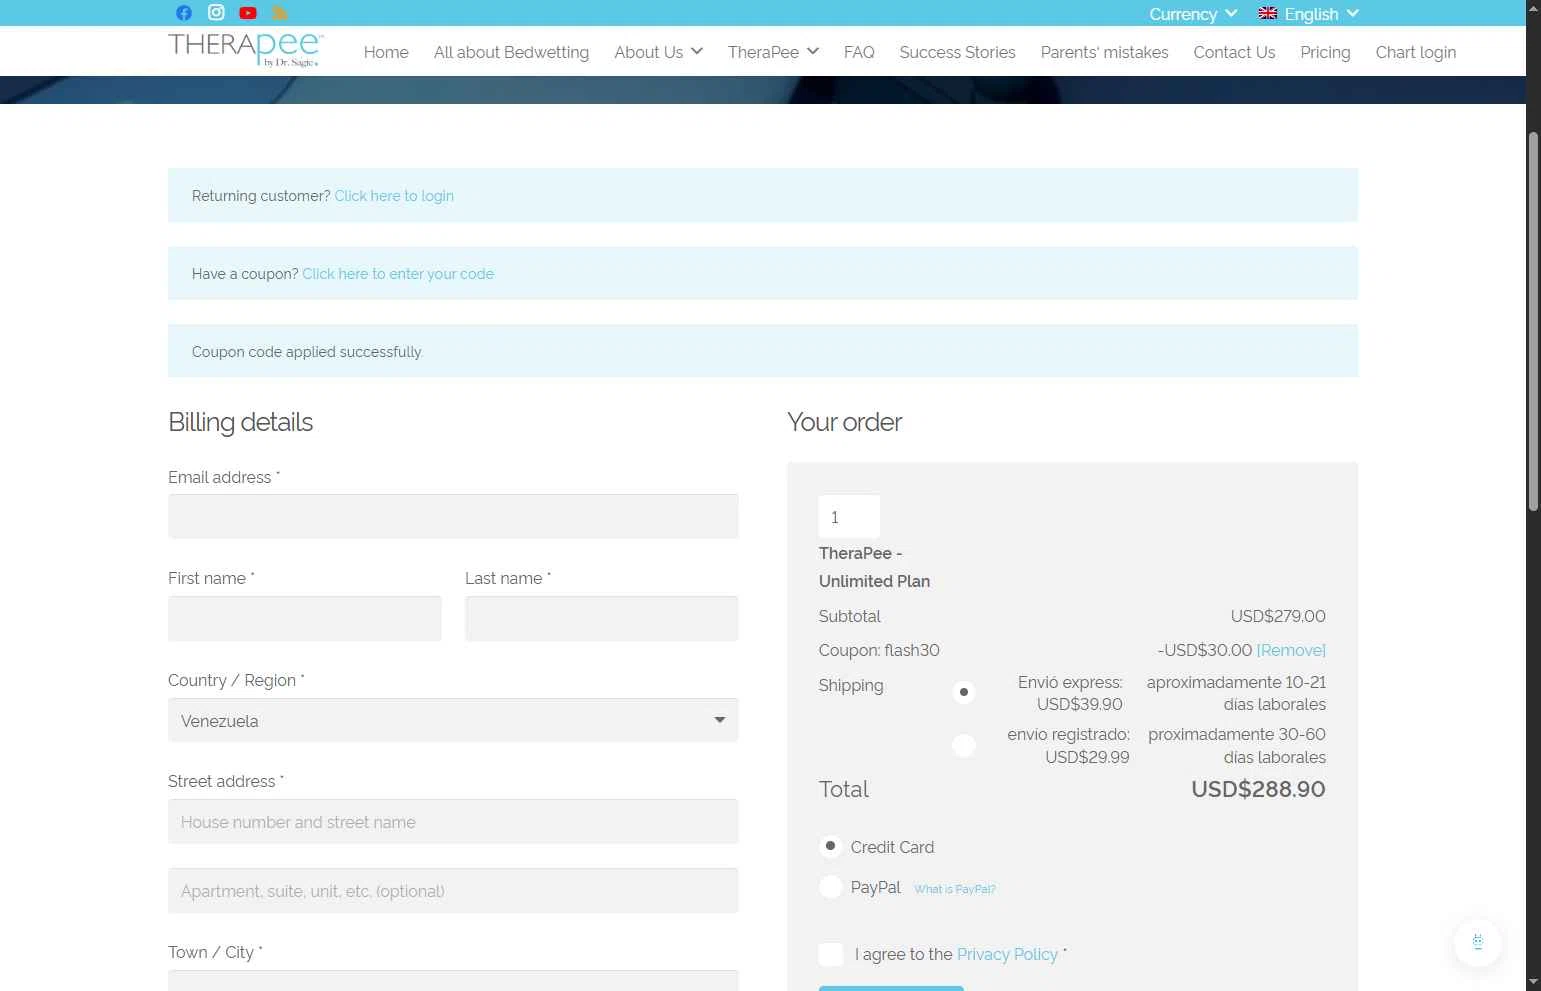Click here to login link
This screenshot has width=1541, height=991.
(394, 196)
